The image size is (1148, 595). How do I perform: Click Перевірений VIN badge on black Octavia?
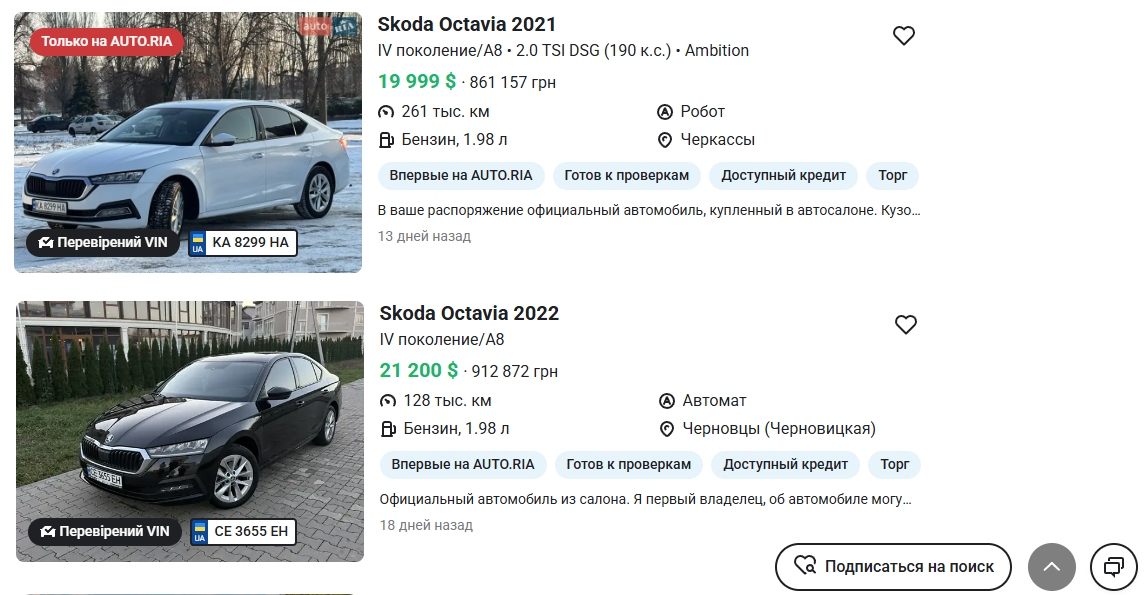pyautogui.click(x=105, y=531)
